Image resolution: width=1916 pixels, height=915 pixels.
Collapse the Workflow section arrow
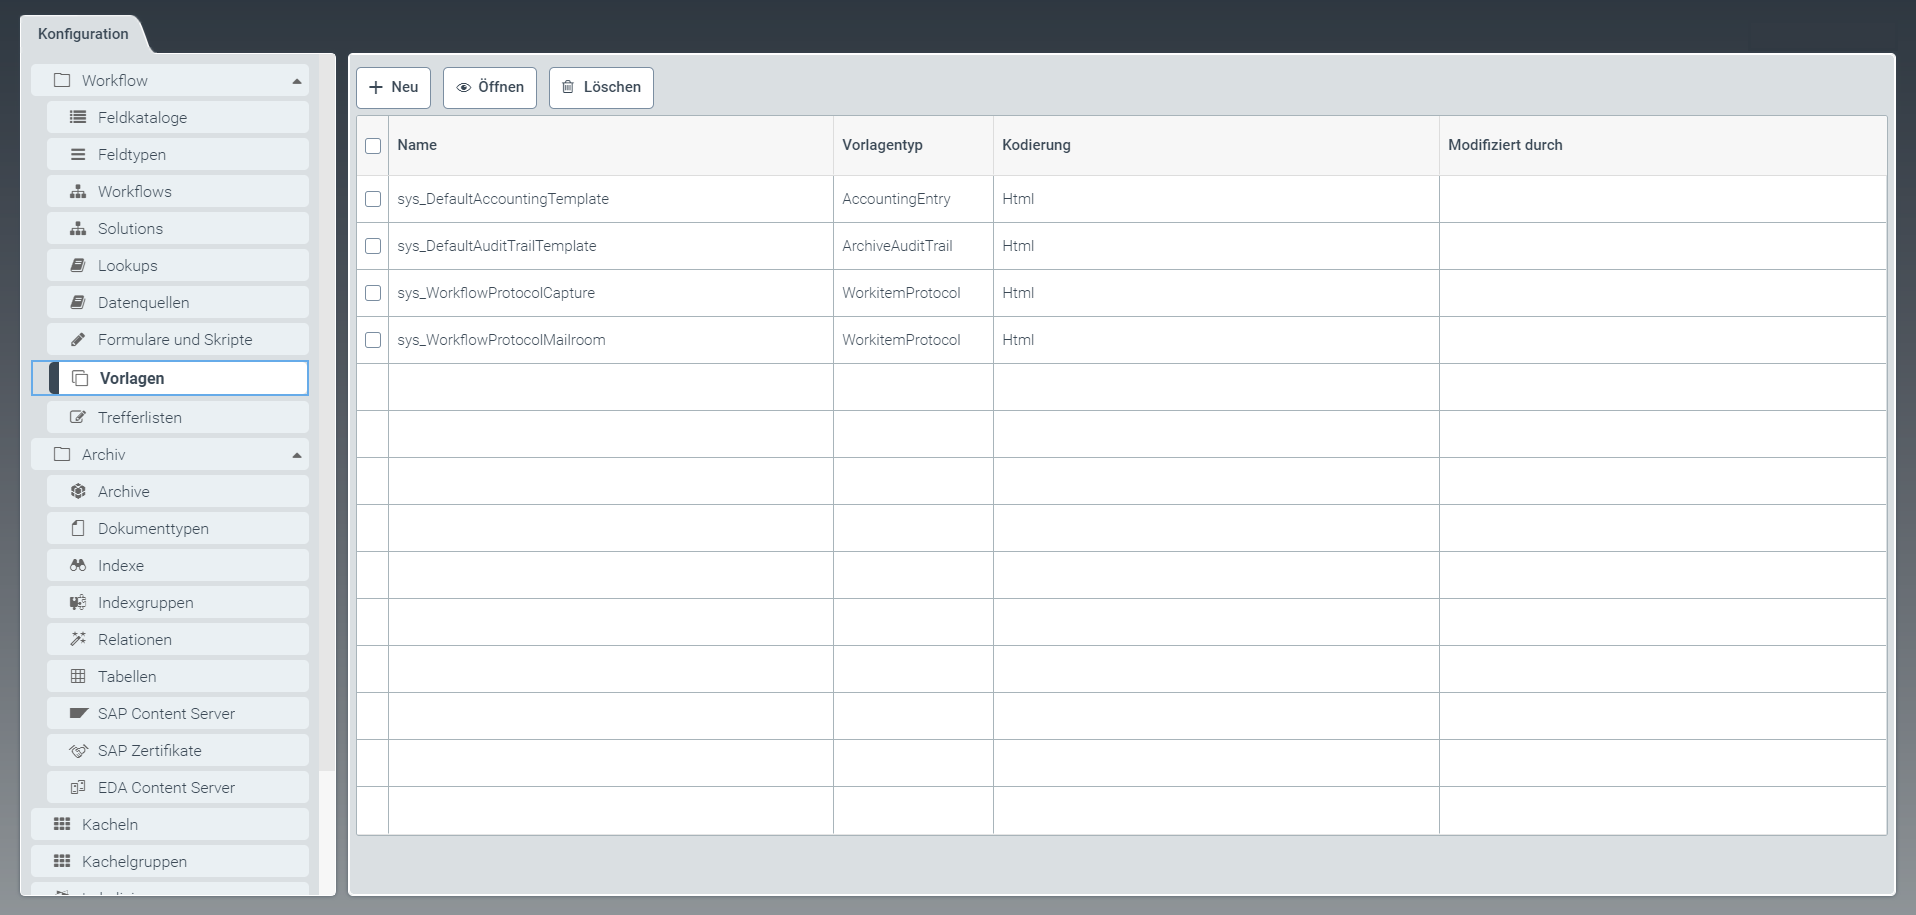click(296, 81)
